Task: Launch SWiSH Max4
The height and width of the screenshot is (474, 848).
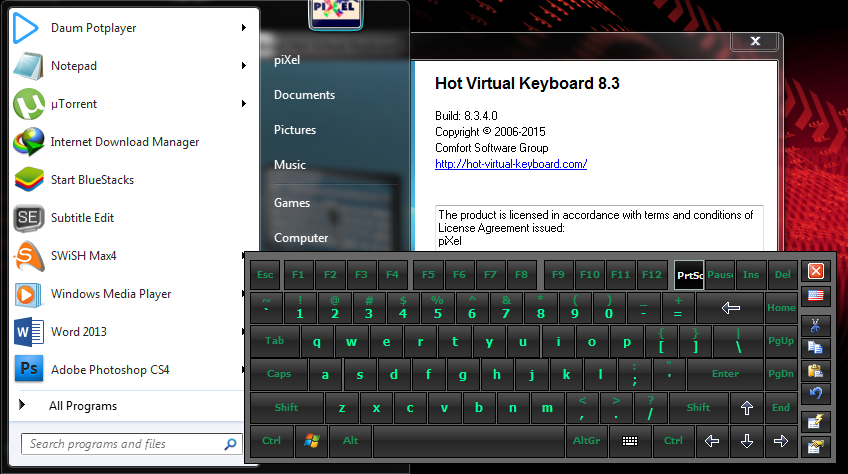Action: point(127,255)
